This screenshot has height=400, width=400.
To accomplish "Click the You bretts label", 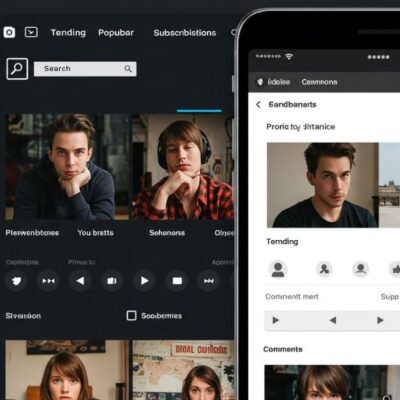I will pos(95,233).
